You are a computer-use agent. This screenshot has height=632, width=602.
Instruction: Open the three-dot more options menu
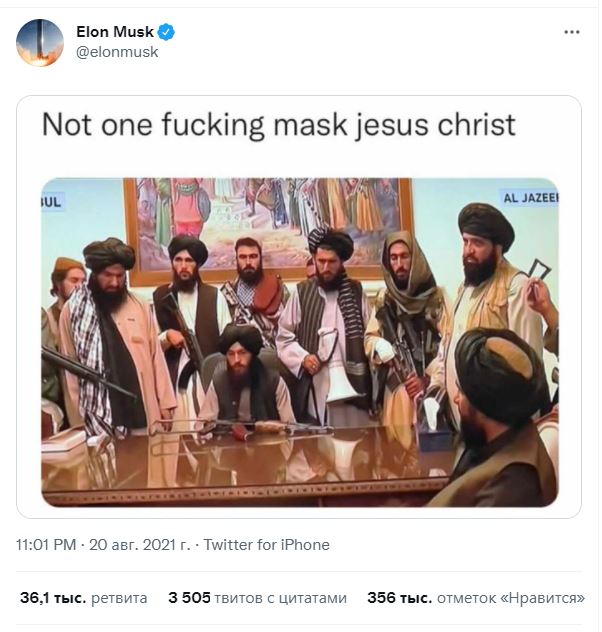click(x=572, y=32)
